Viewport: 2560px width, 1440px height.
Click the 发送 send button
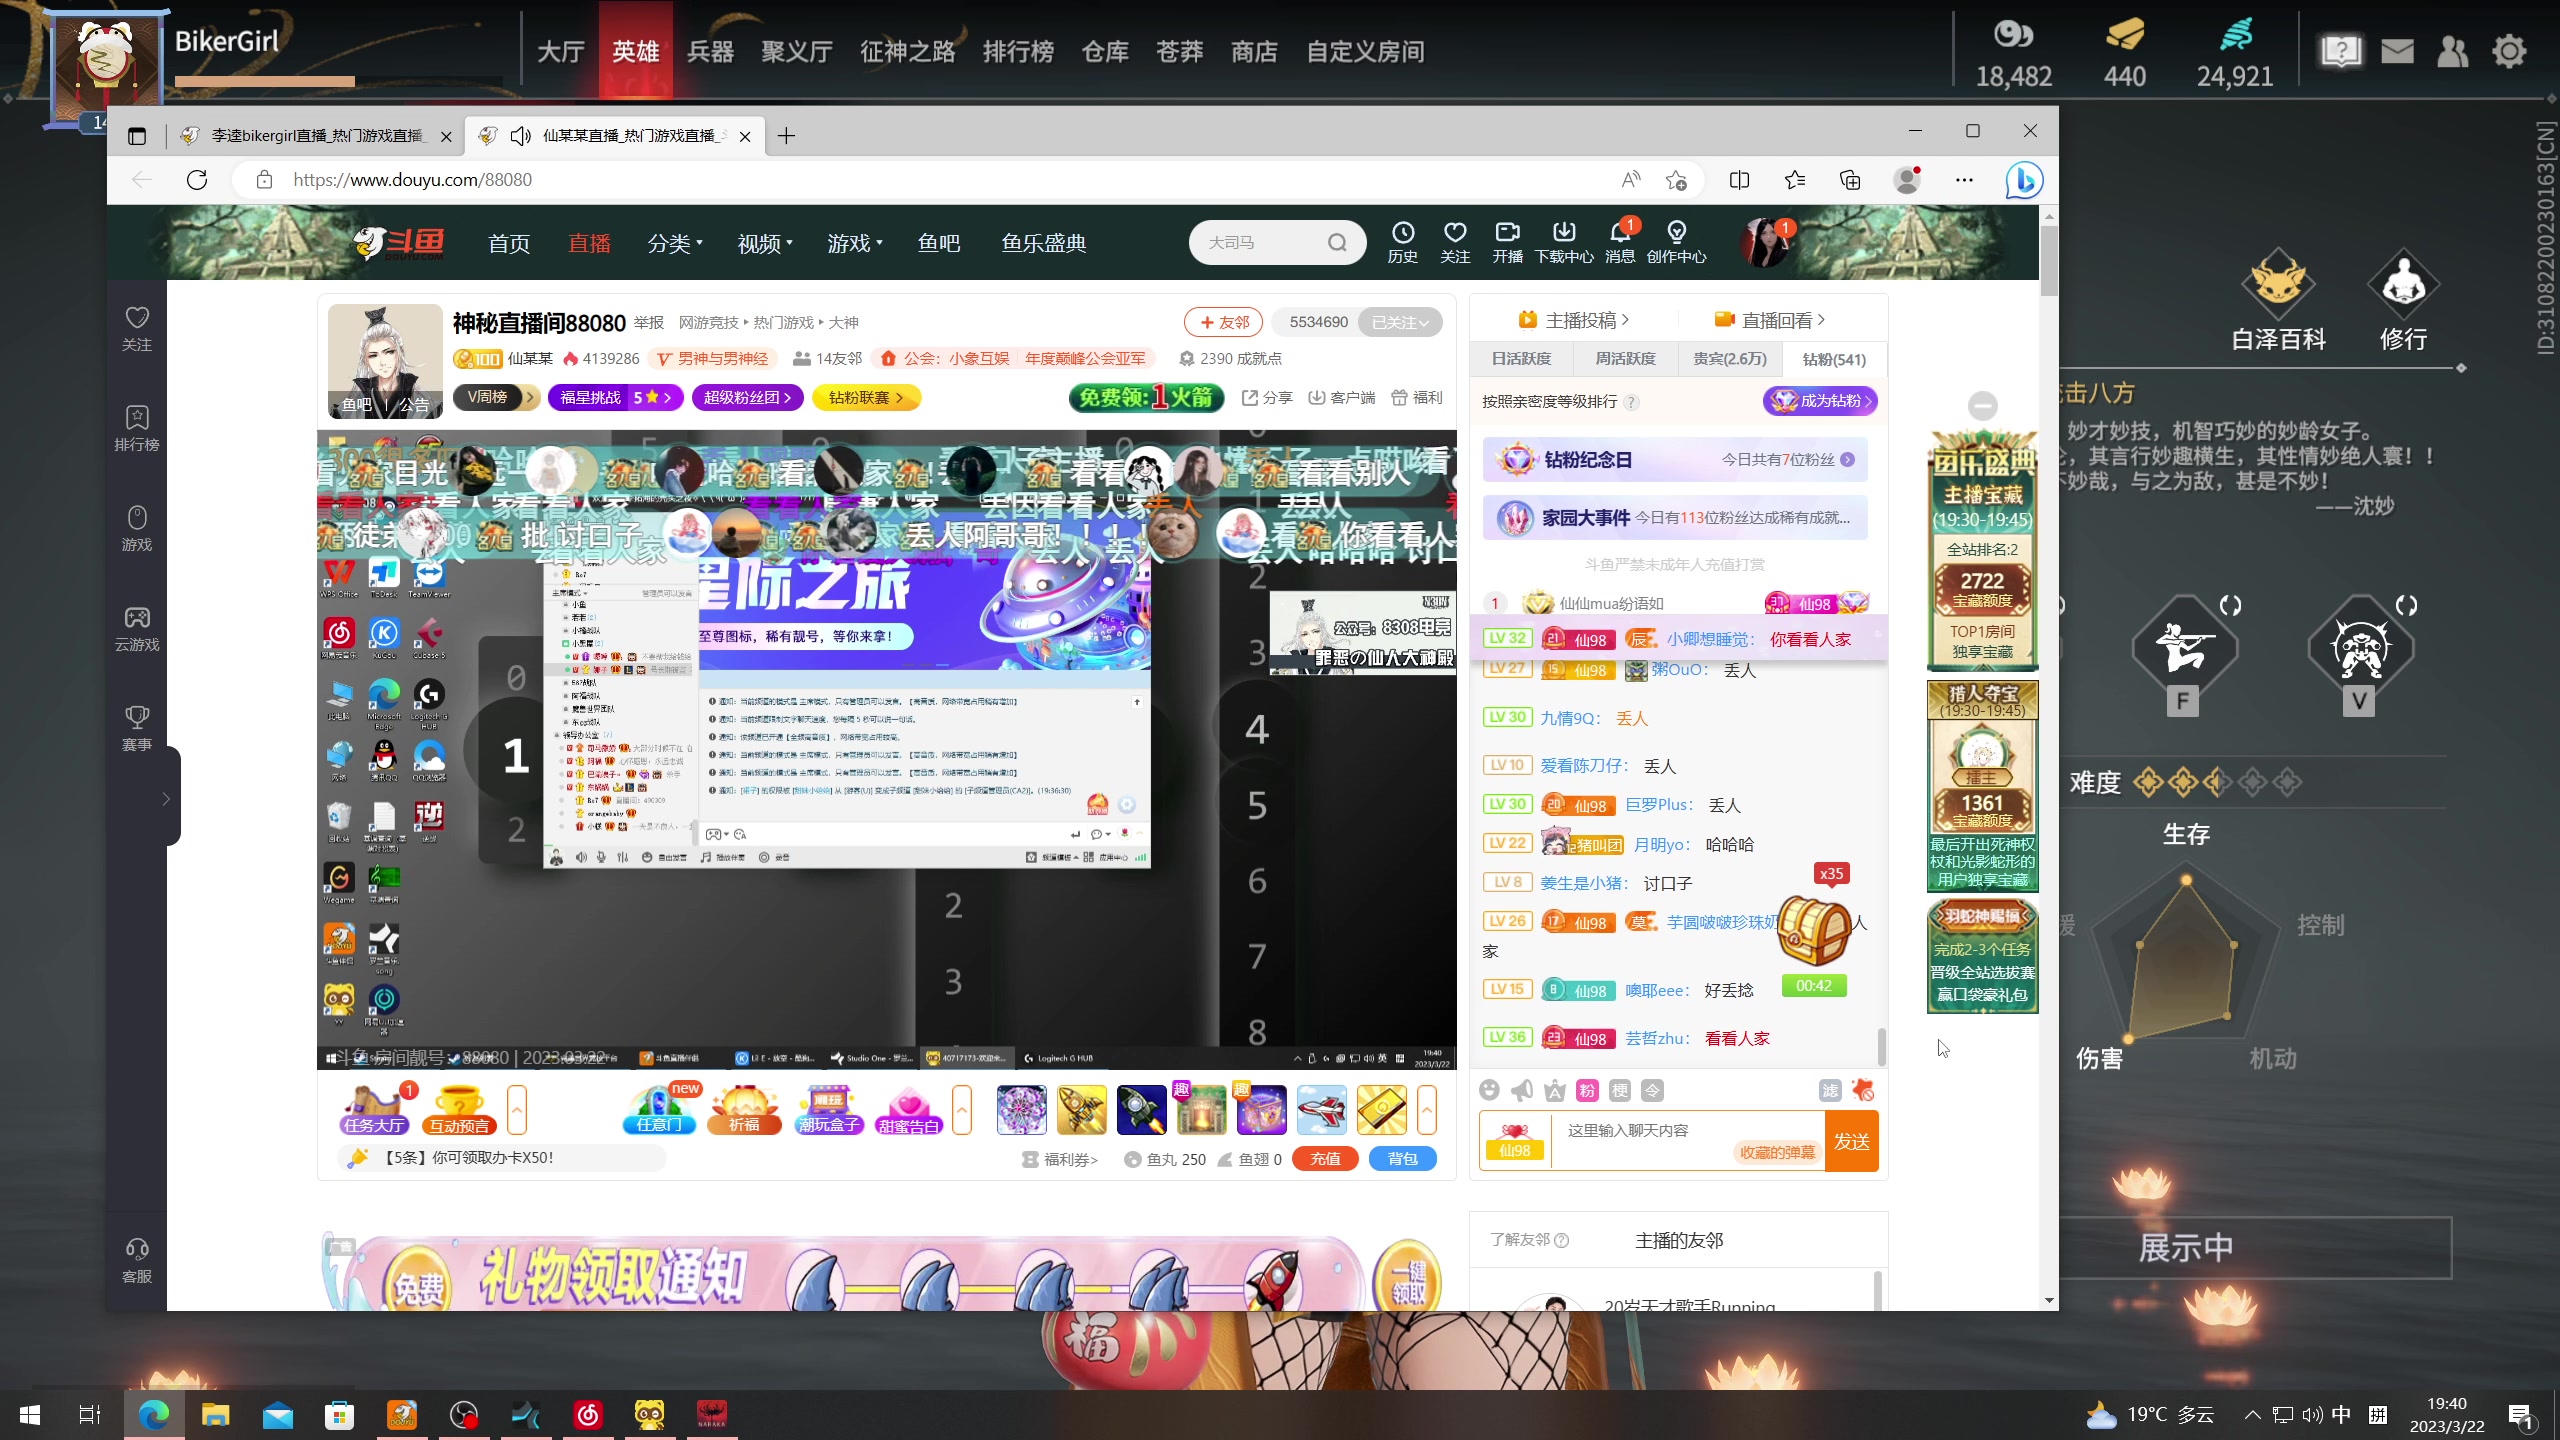point(1851,1141)
